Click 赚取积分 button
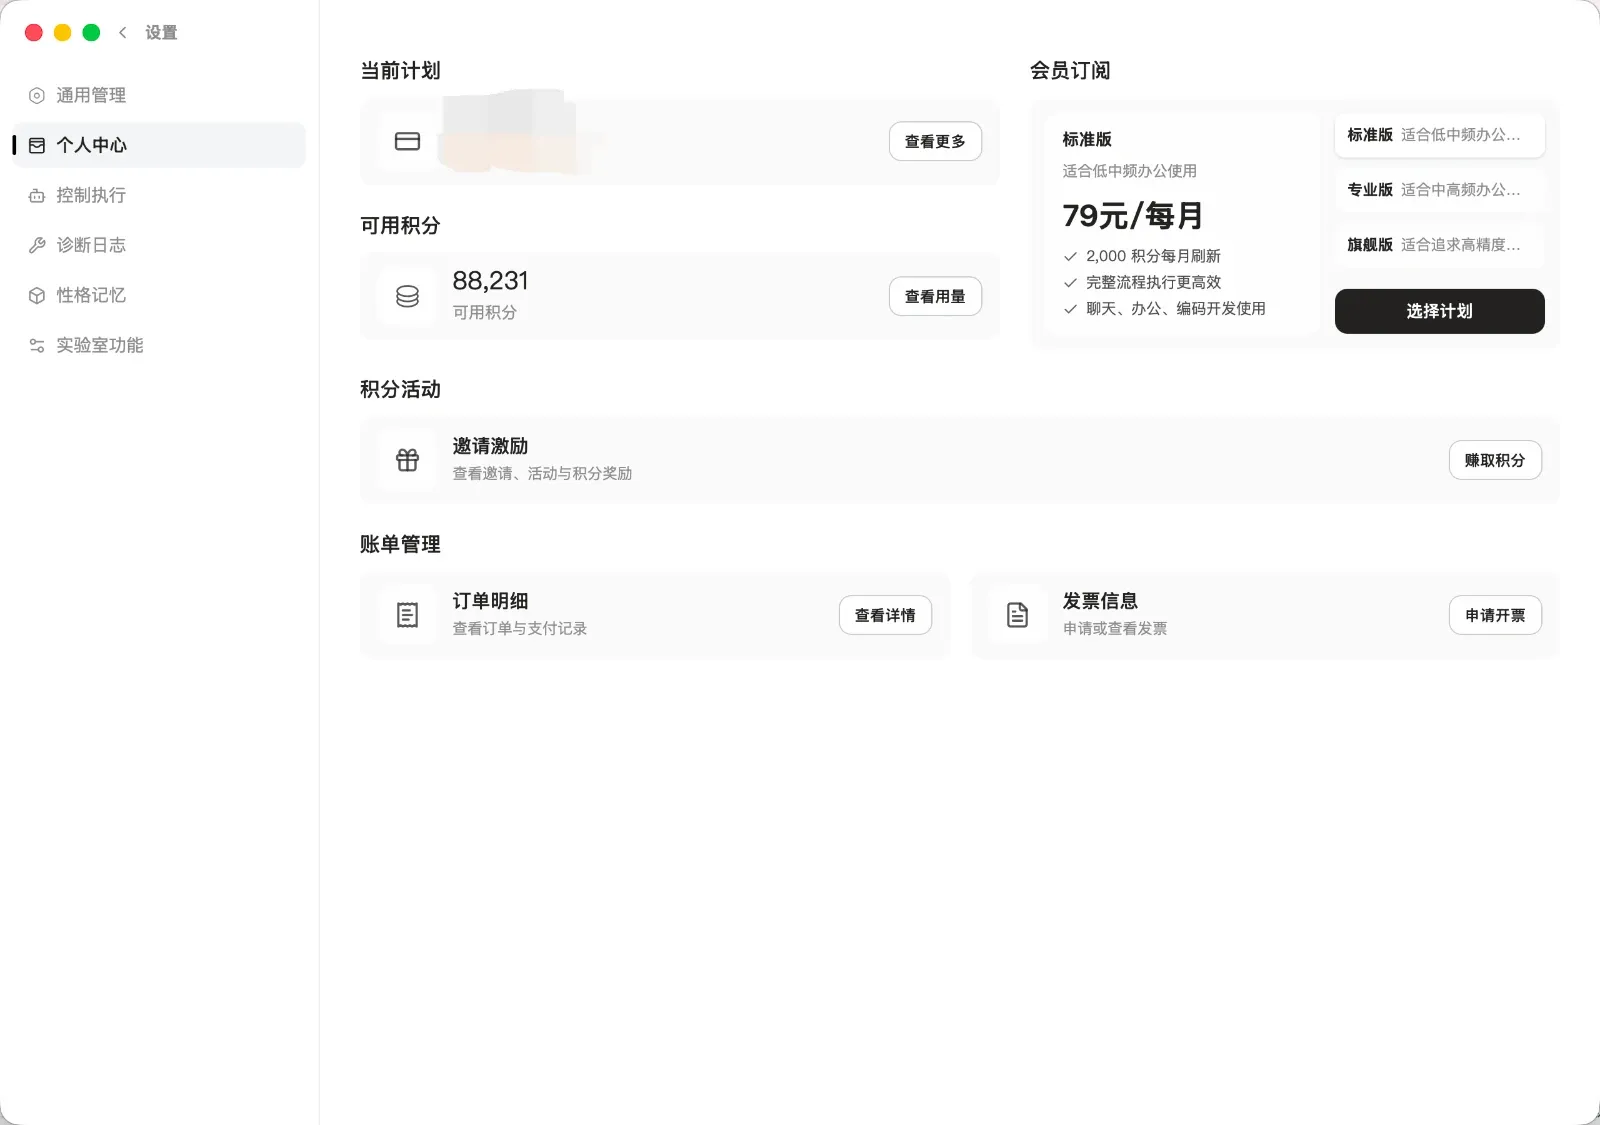Image resolution: width=1600 pixels, height=1125 pixels. [x=1495, y=460]
